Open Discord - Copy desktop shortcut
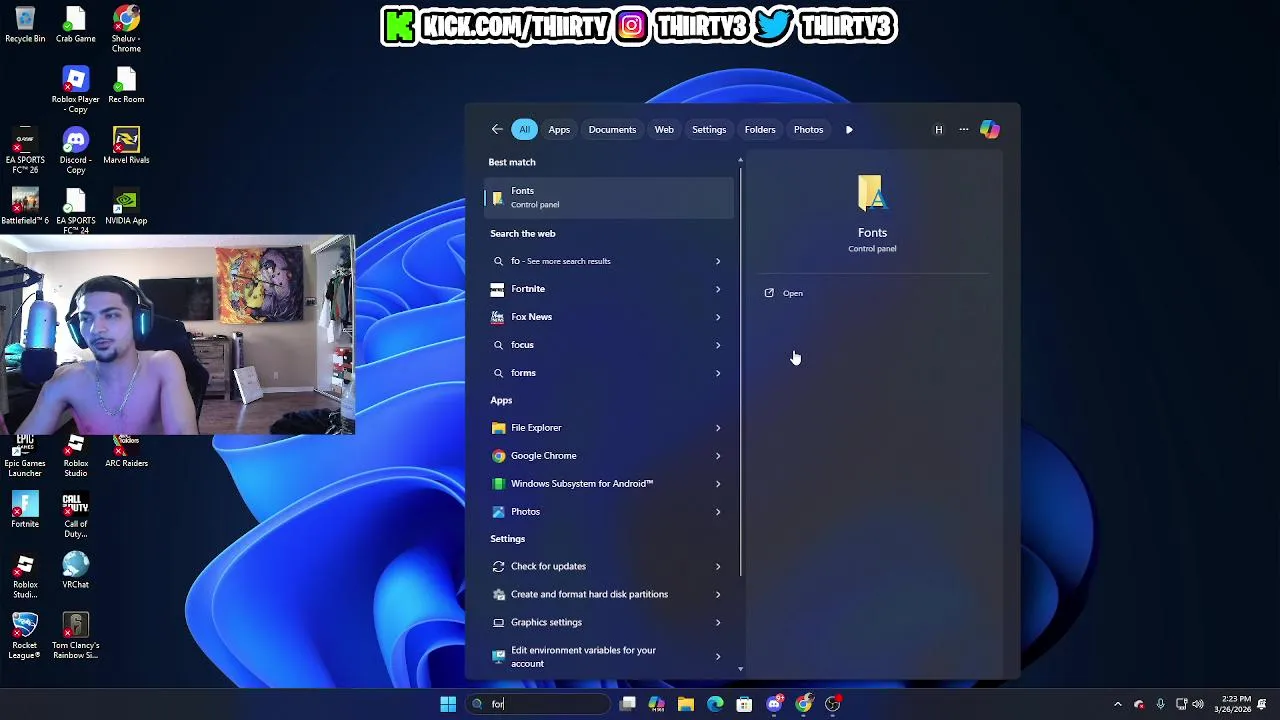1280x720 pixels. (x=76, y=151)
